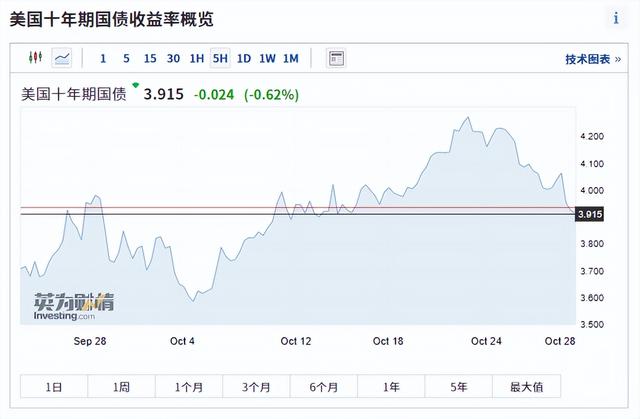Click the 美国十年期国债 instrument name

point(74,94)
